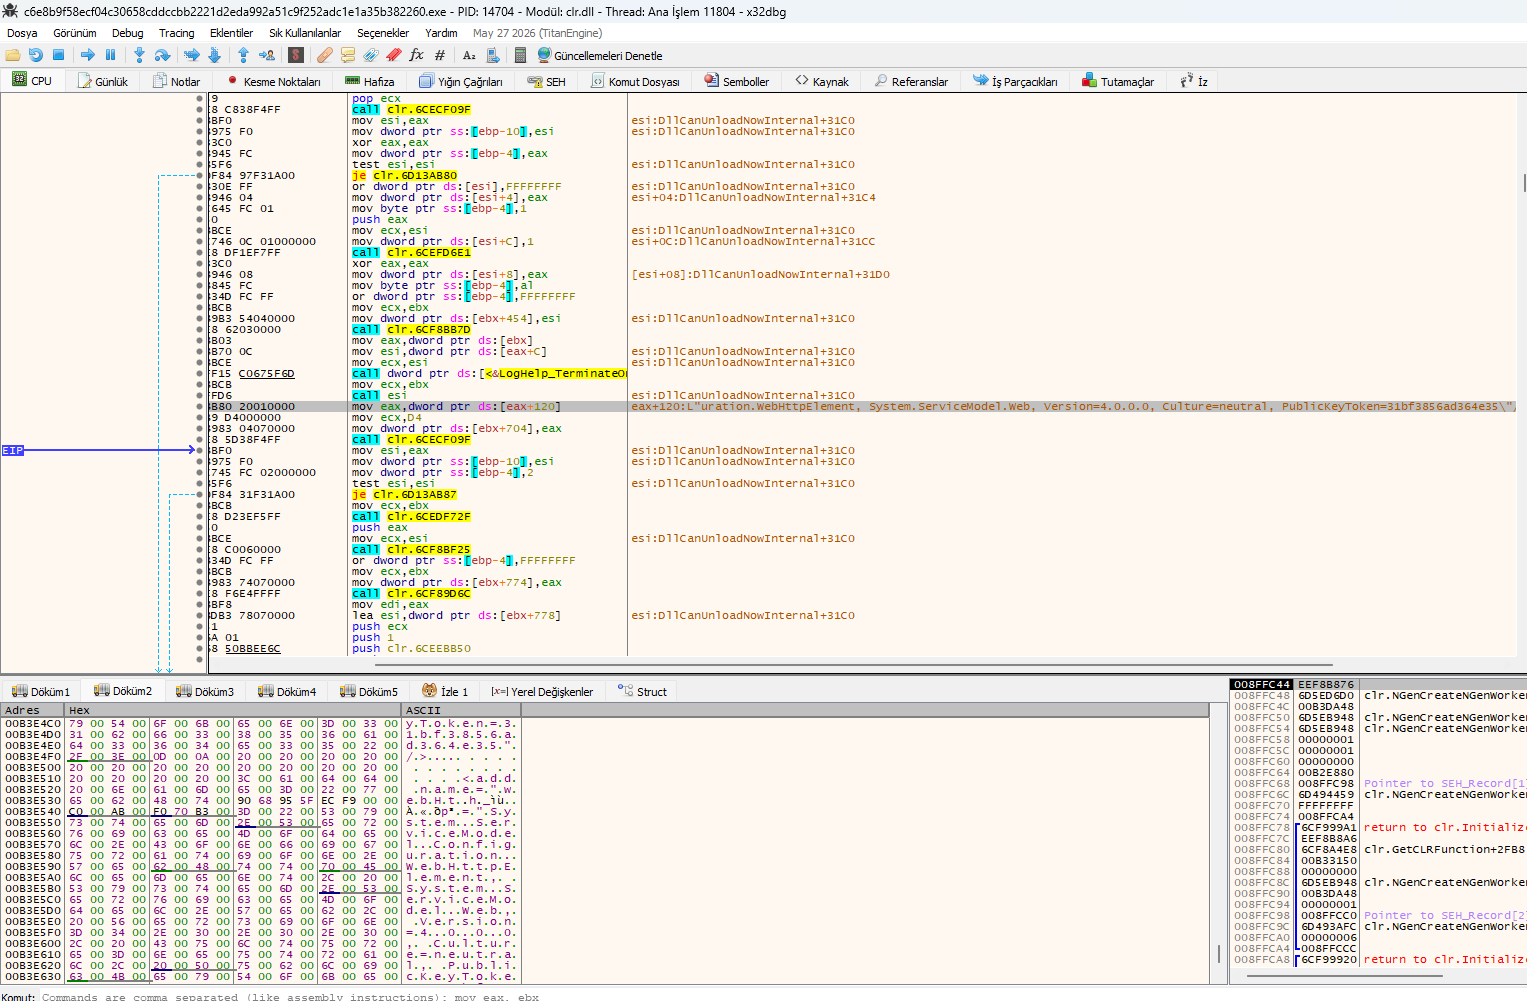Click the Open file folder icon
The height and width of the screenshot is (1001, 1527).
[13, 55]
